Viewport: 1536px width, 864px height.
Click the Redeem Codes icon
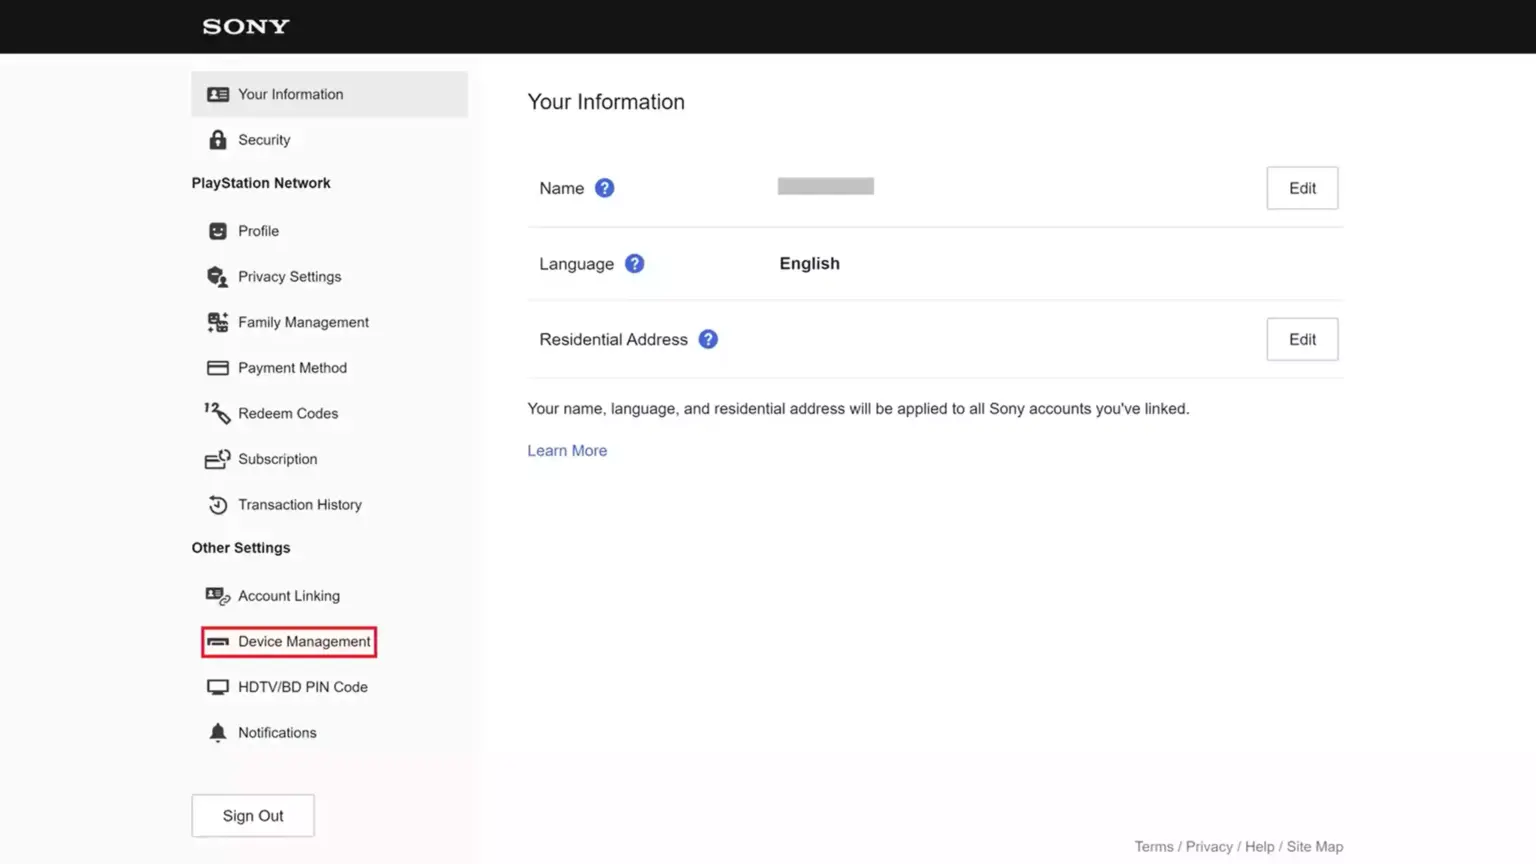217,413
